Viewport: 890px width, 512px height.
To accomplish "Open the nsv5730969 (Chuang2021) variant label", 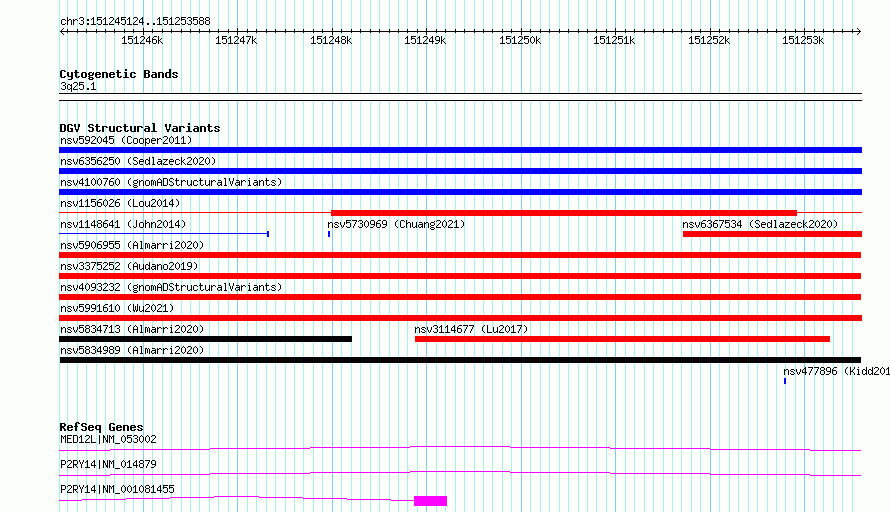I will coord(396,224).
